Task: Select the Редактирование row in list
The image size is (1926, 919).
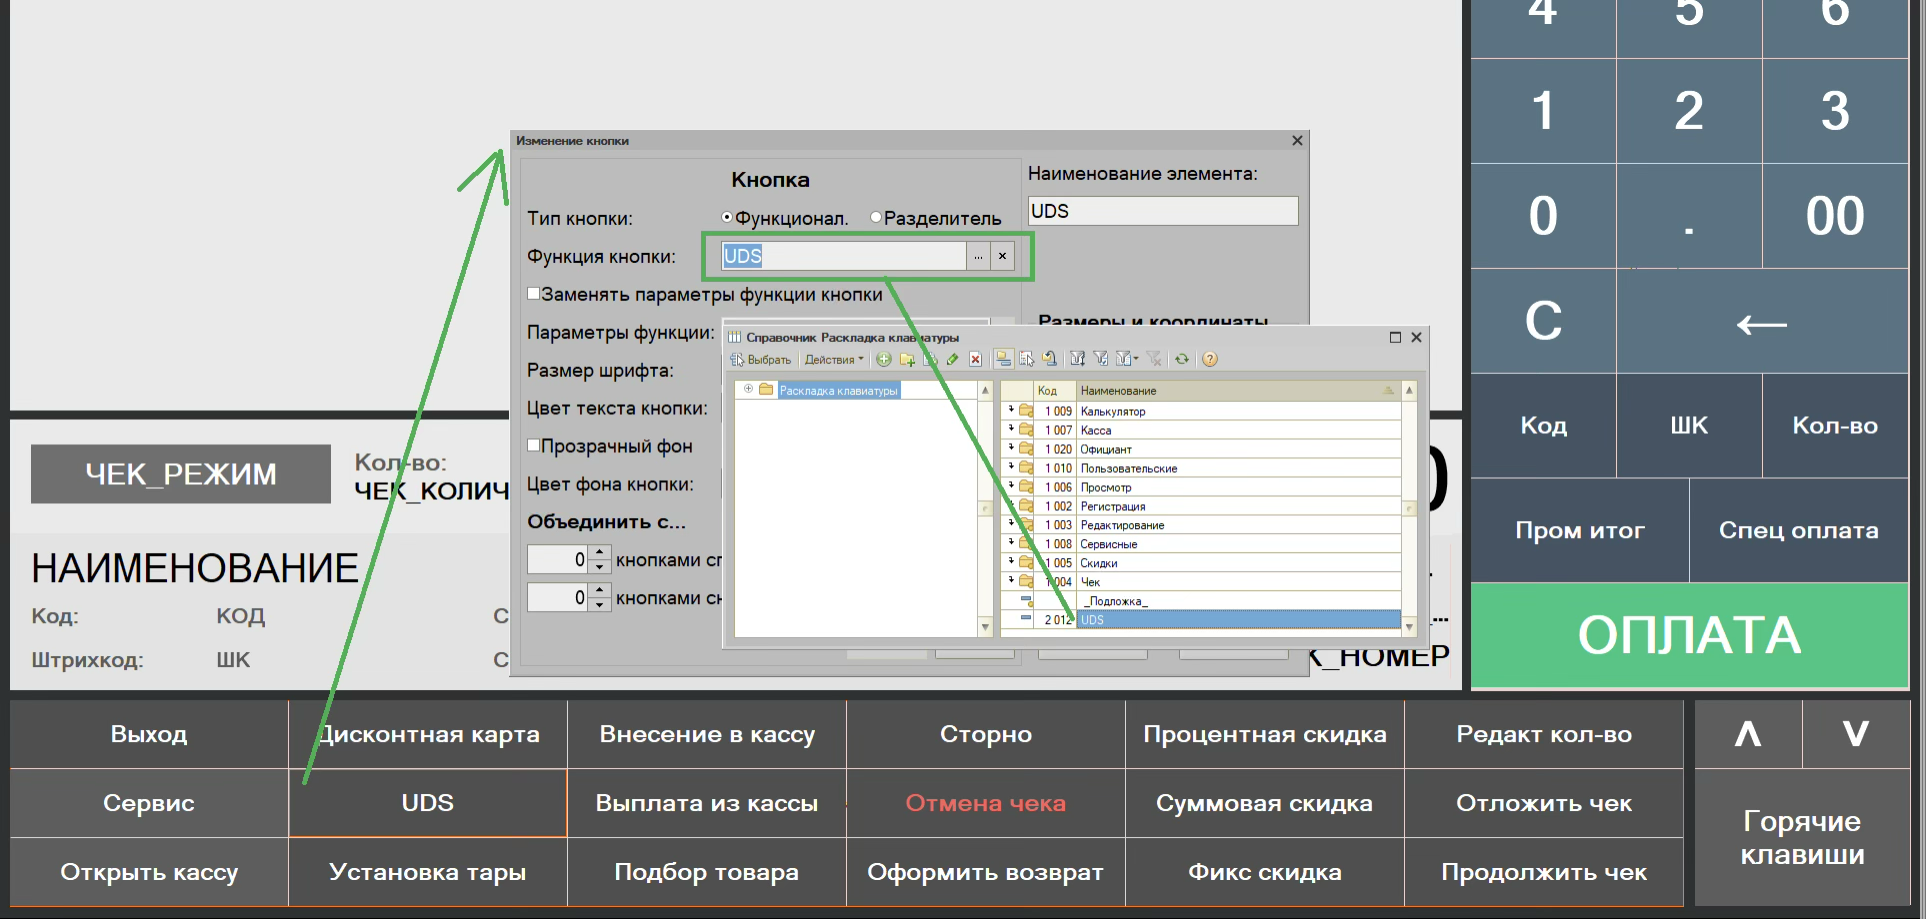Action: pos(1201,525)
